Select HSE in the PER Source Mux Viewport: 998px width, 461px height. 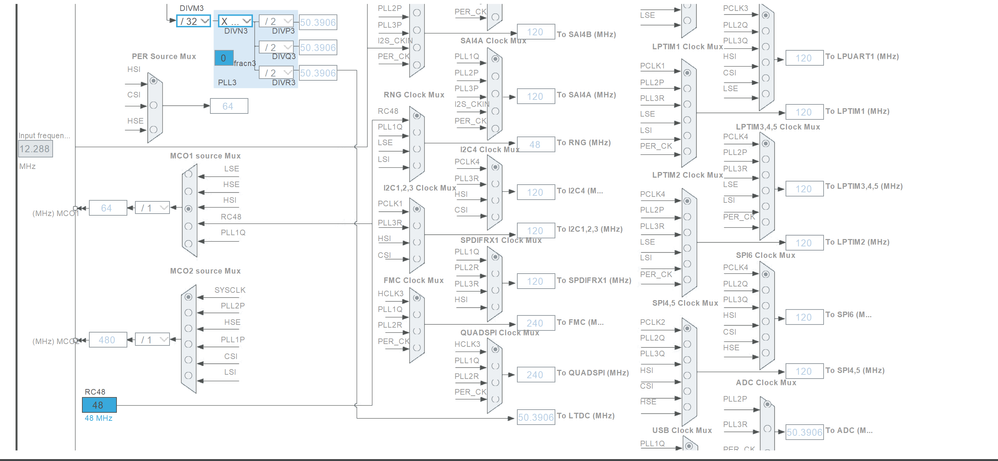point(153,130)
